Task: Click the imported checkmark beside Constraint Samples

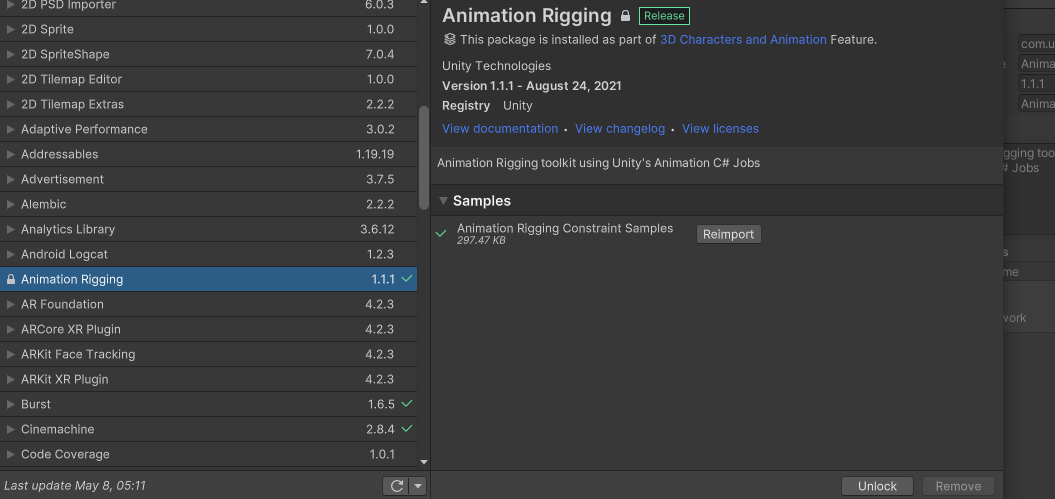Action: (x=441, y=234)
